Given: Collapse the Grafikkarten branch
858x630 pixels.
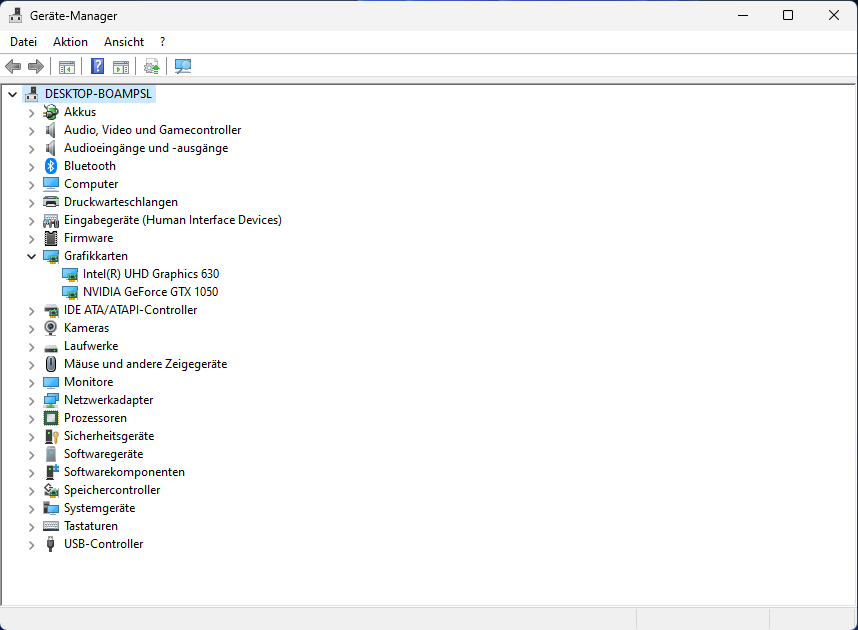Looking at the screenshot, I should pyautogui.click(x=31, y=255).
